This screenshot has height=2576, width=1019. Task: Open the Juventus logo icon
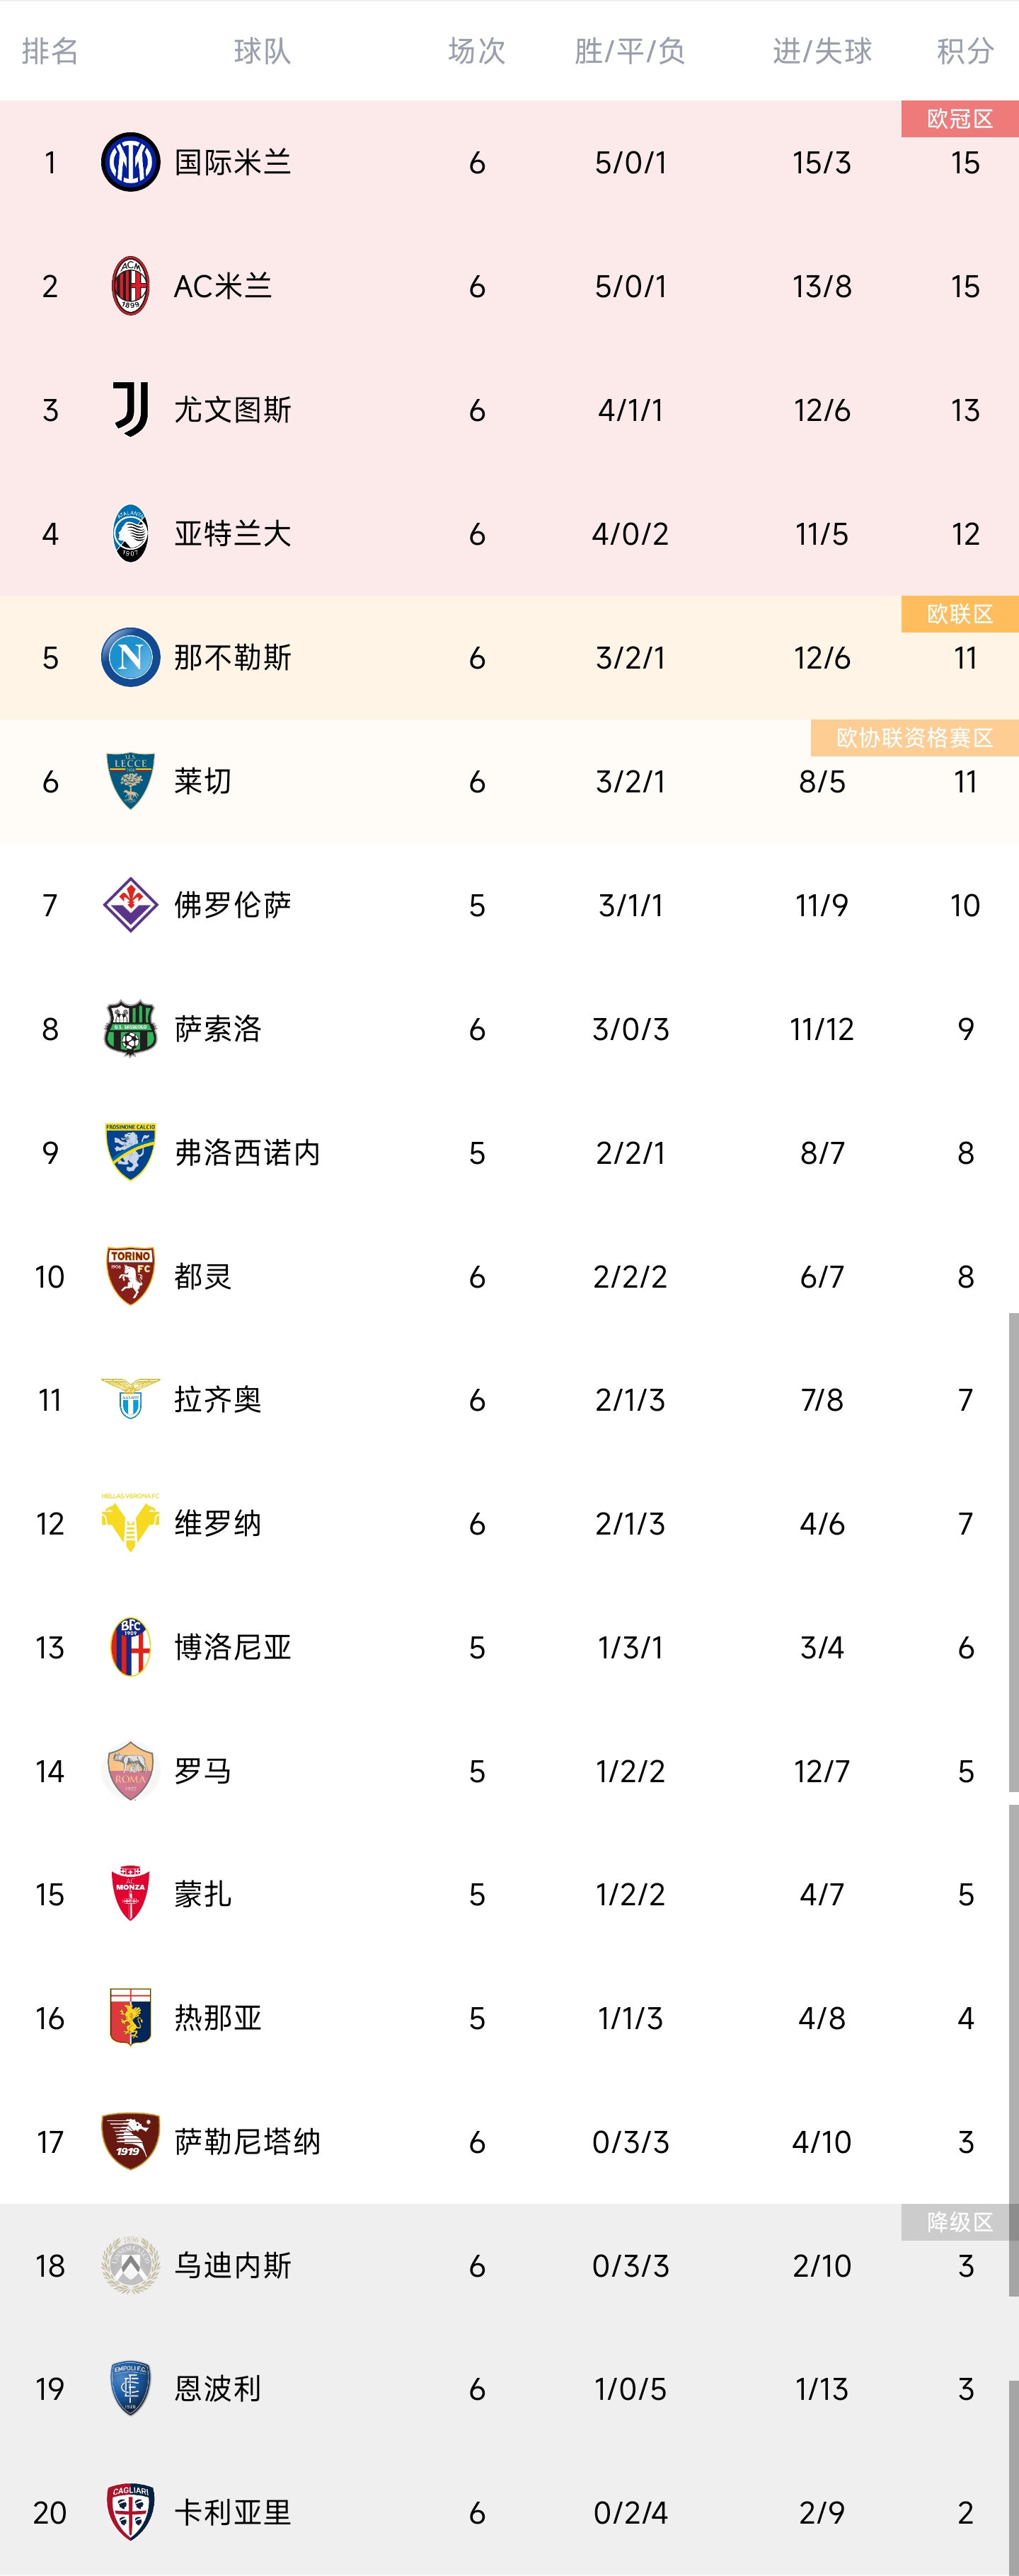point(130,410)
